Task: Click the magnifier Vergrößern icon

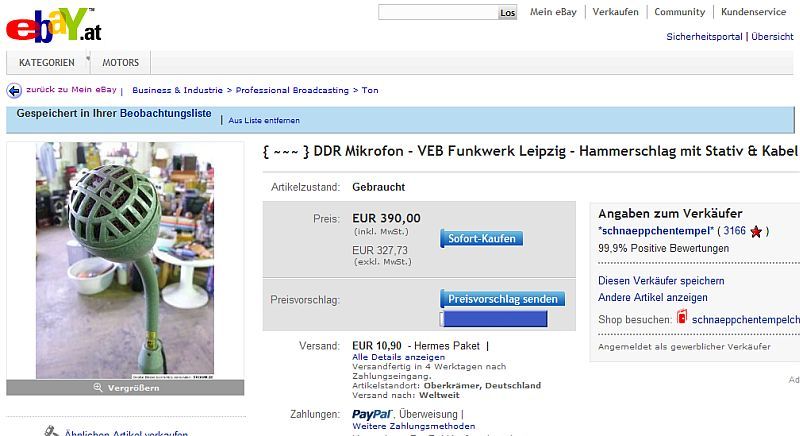Action: click(x=98, y=388)
